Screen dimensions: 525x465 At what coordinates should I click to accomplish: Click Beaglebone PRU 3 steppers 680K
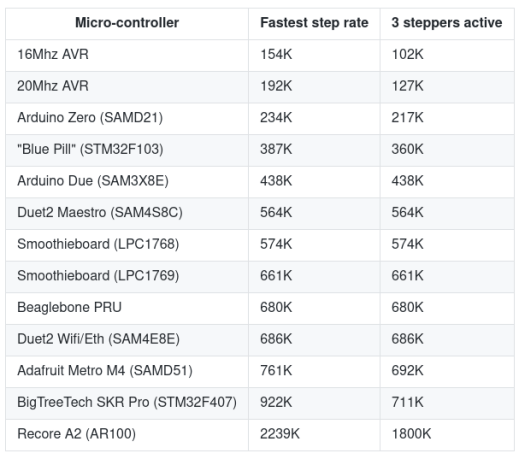pyautogui.click(x=407, y=307)
